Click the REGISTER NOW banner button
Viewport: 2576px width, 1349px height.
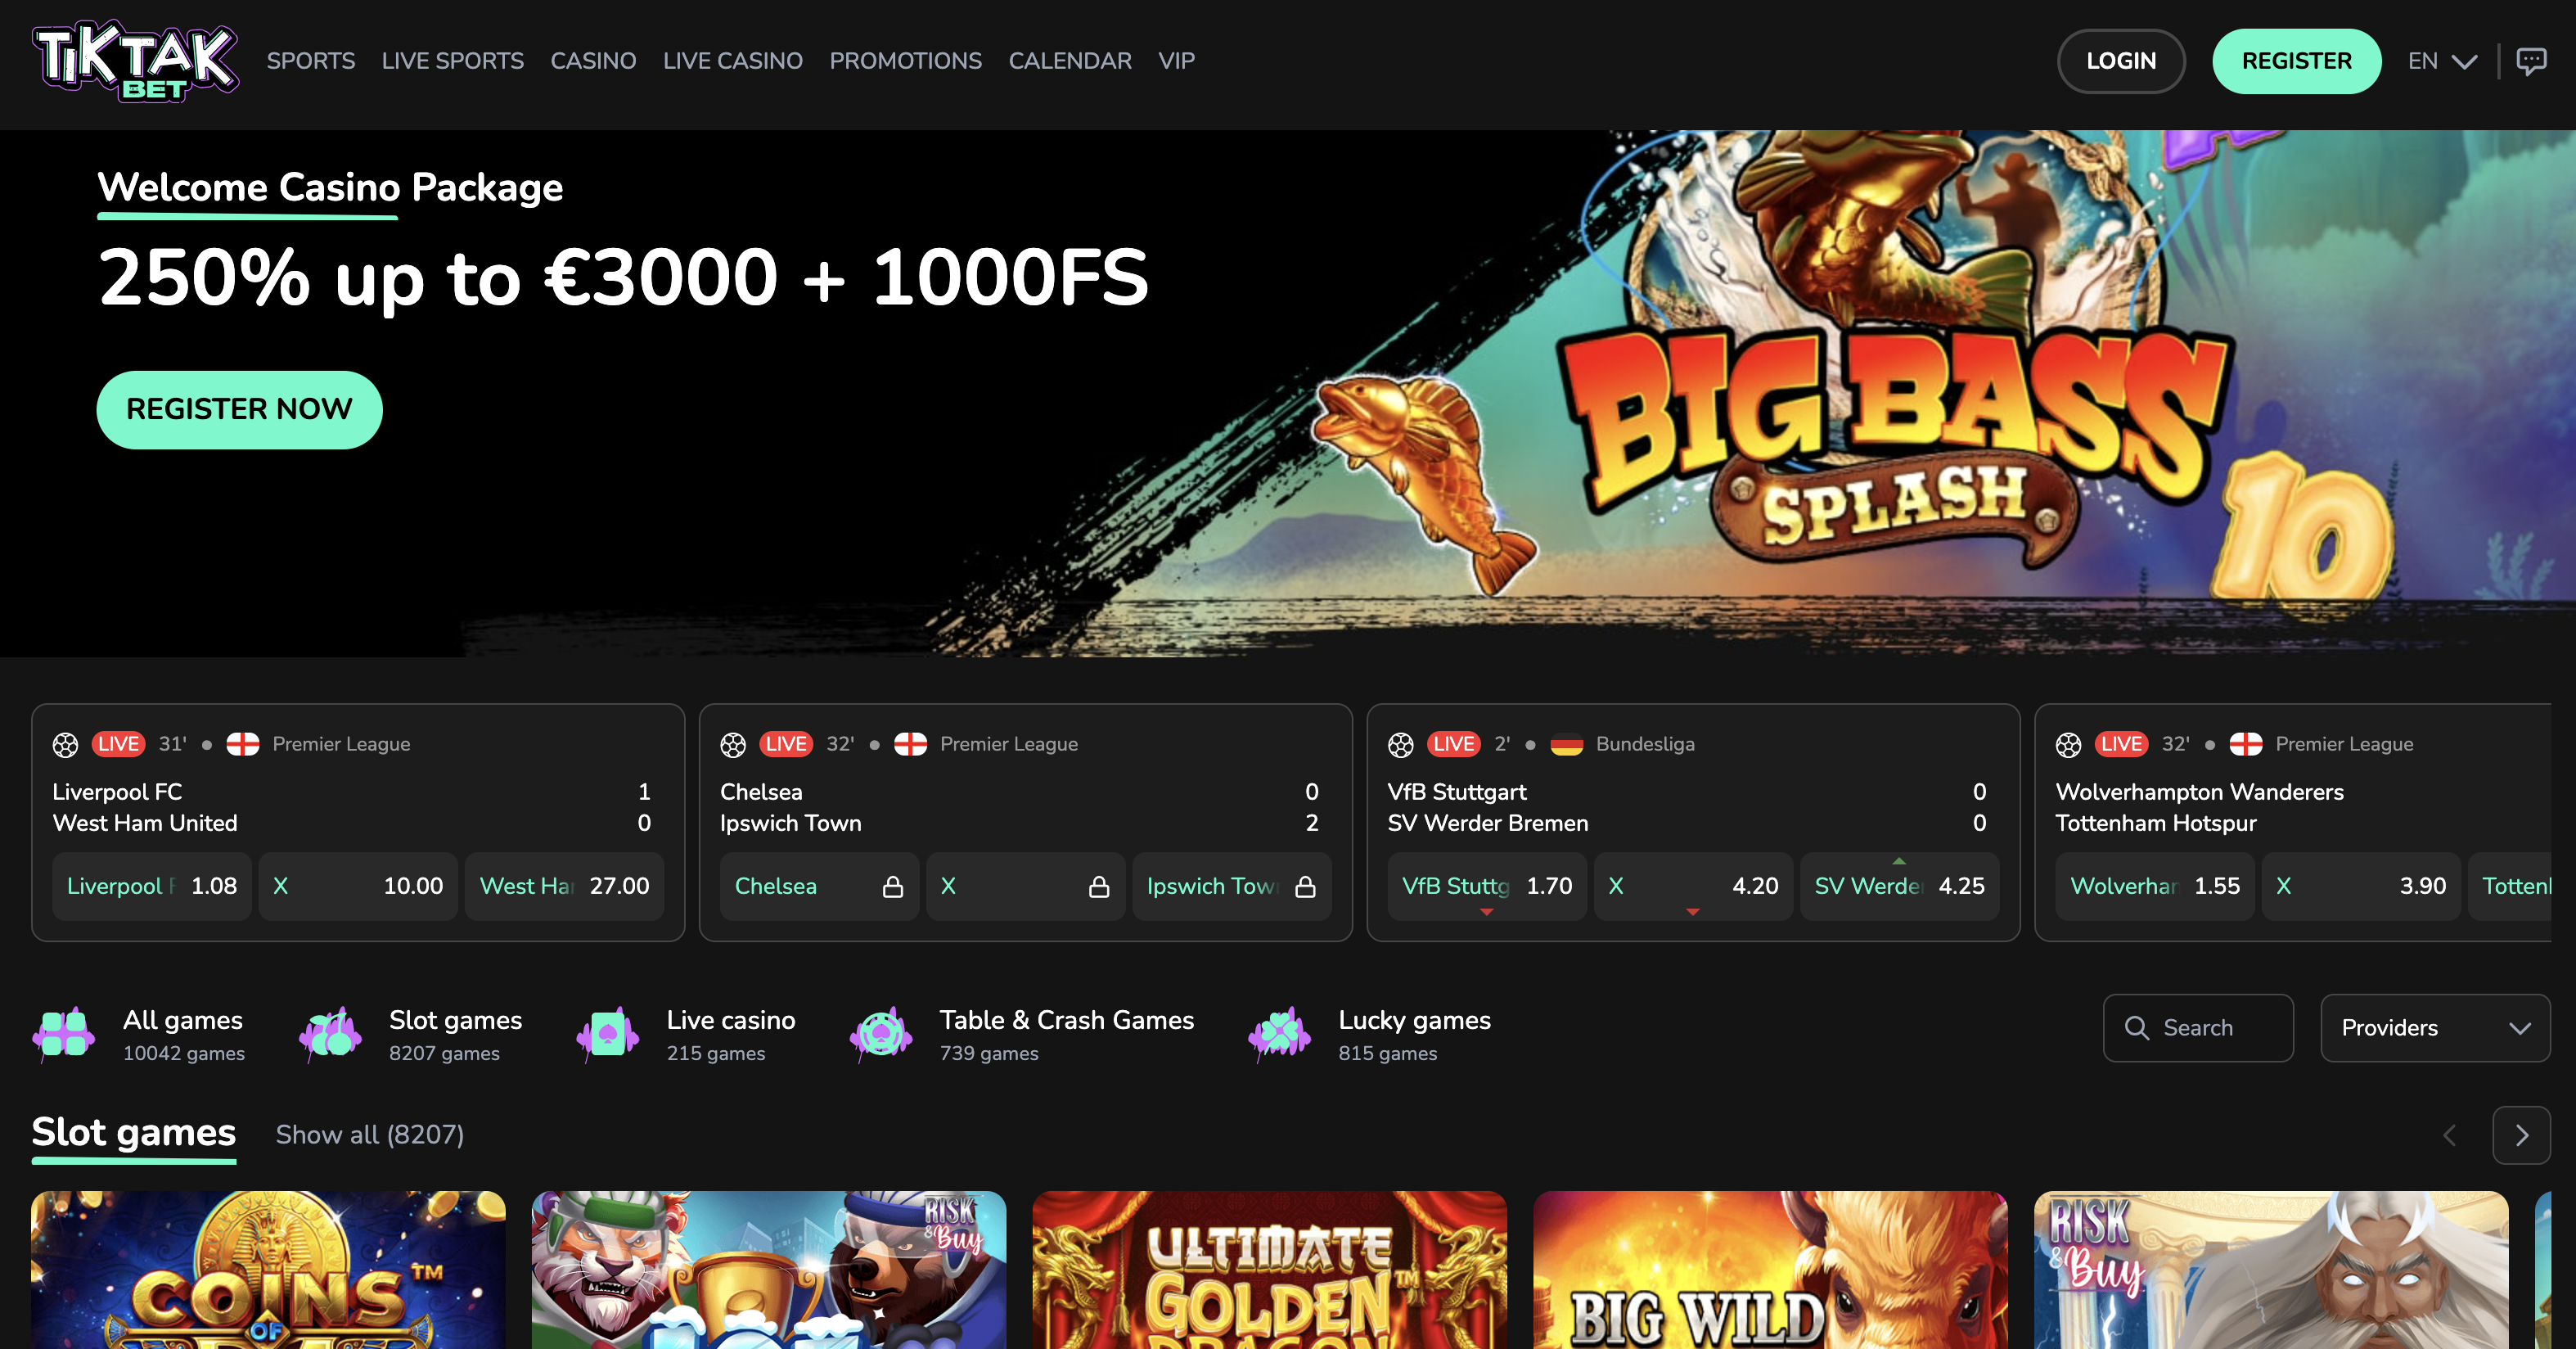click(x=239, y=410)
